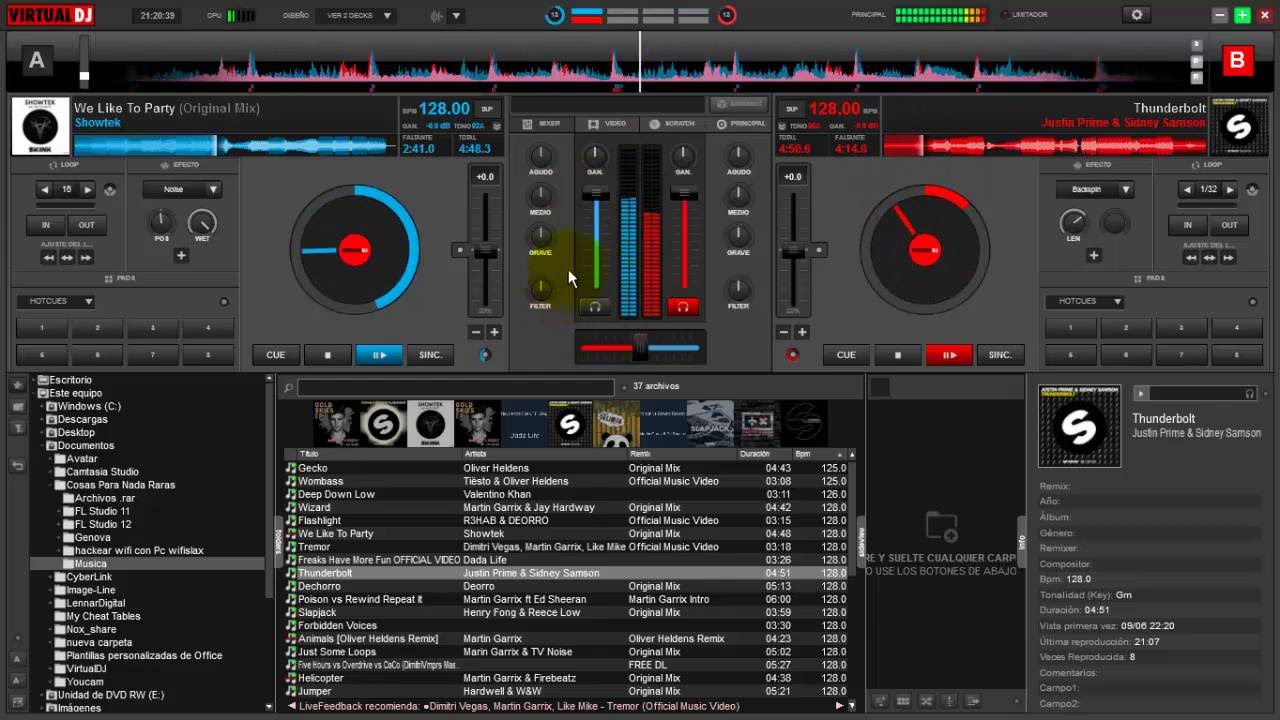
Task: Expand the Unidad de DVD RW (E:) node
Action: click(x=42, y=695)
